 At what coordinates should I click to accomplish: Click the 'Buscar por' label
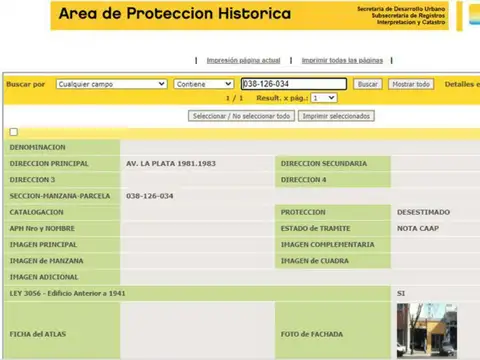[x=26, y=84]
